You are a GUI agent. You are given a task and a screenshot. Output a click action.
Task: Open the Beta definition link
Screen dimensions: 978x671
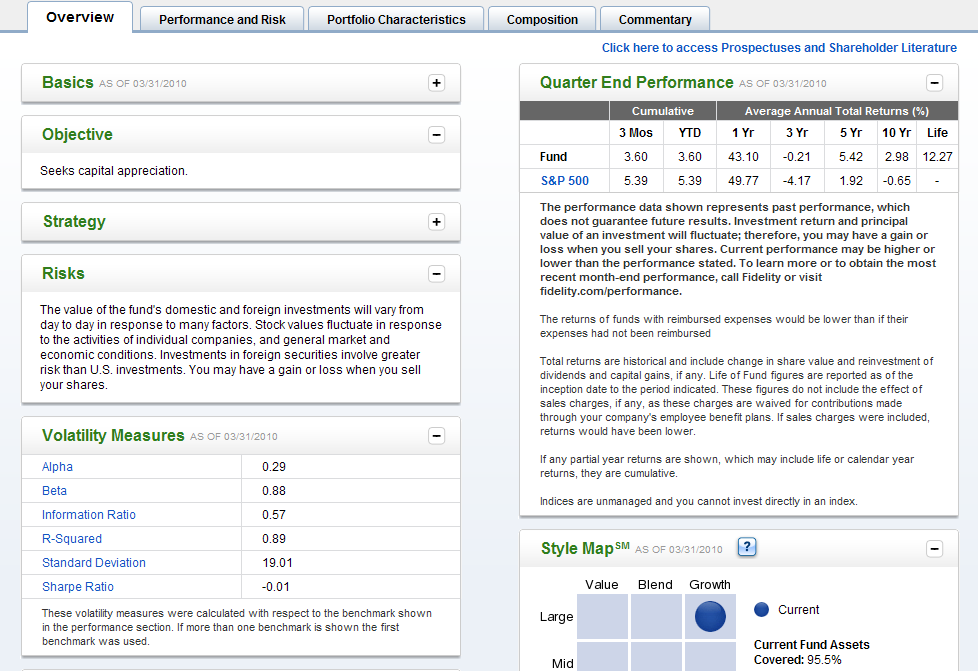click(x=55, y=491)
